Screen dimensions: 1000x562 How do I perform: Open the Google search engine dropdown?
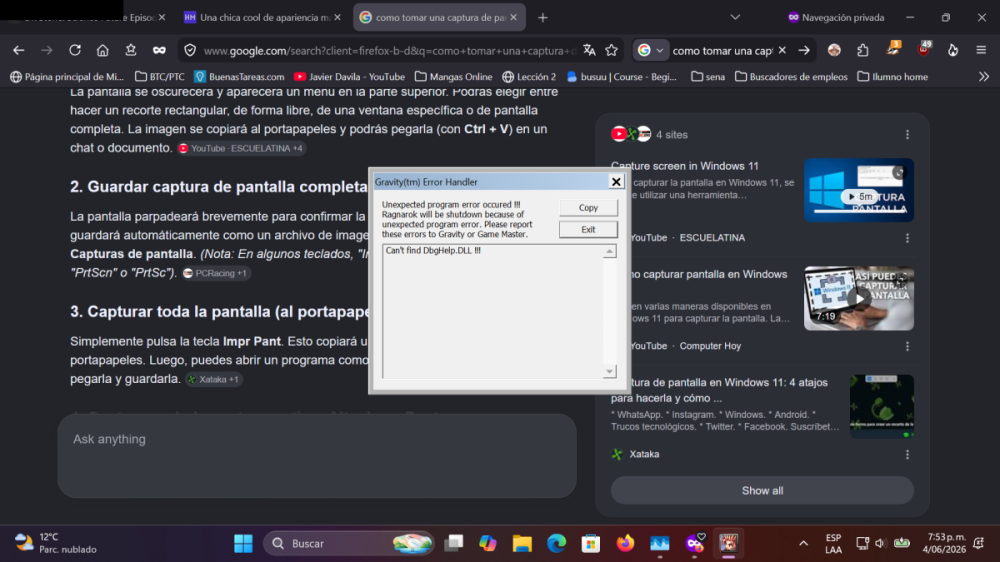[x=651, y=50]
